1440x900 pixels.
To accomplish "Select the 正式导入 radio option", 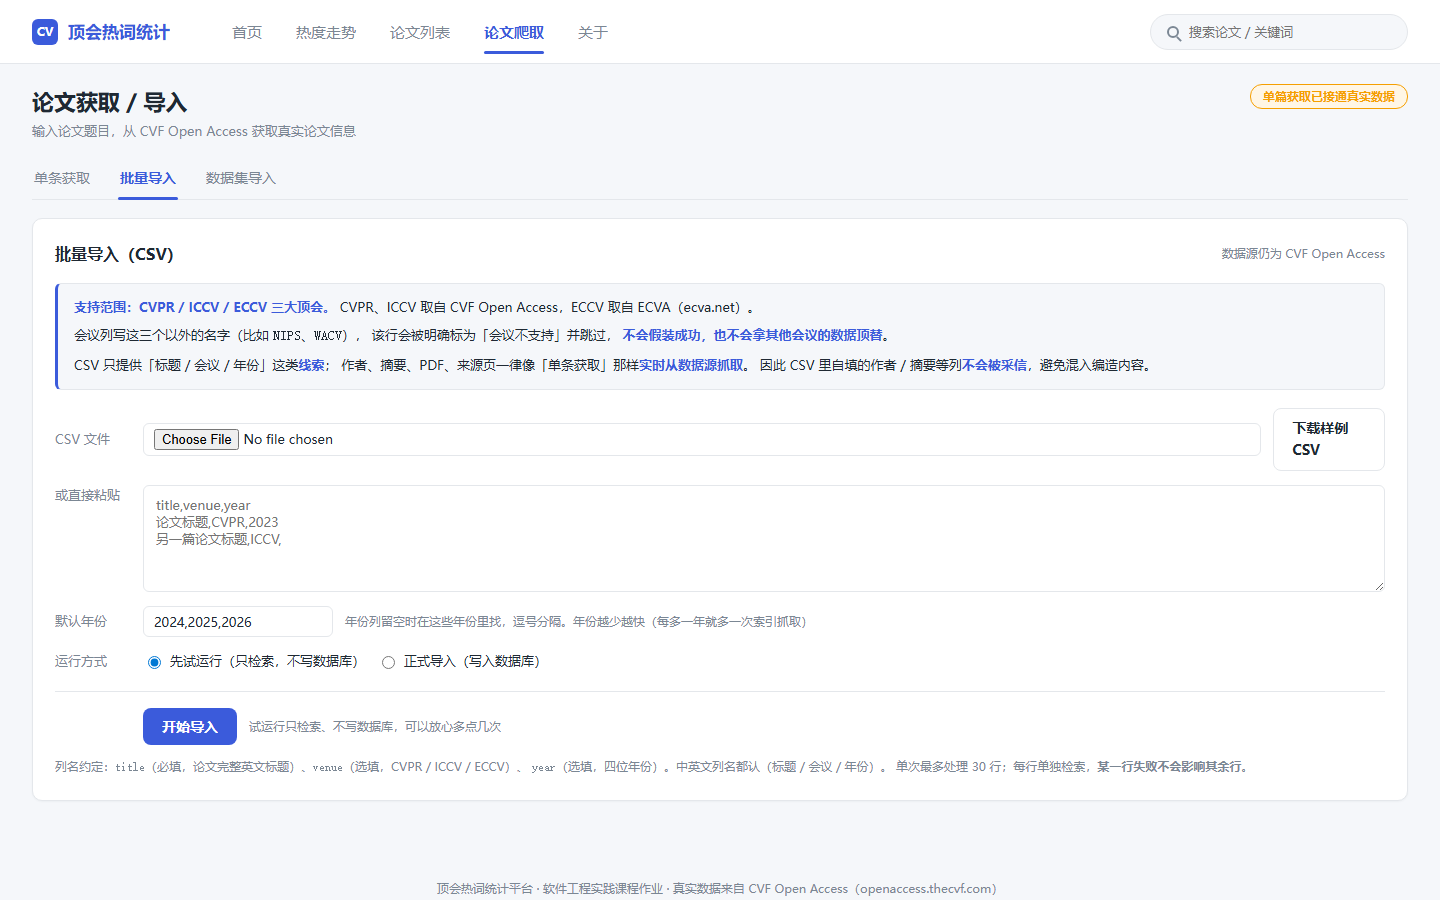I will tap(388, 662).
